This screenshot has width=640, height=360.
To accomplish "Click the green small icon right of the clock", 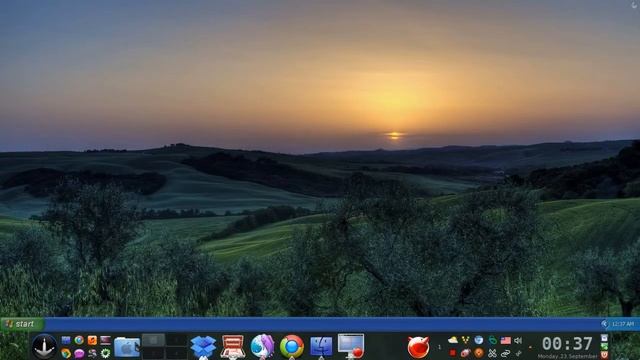I will point(604,347).
